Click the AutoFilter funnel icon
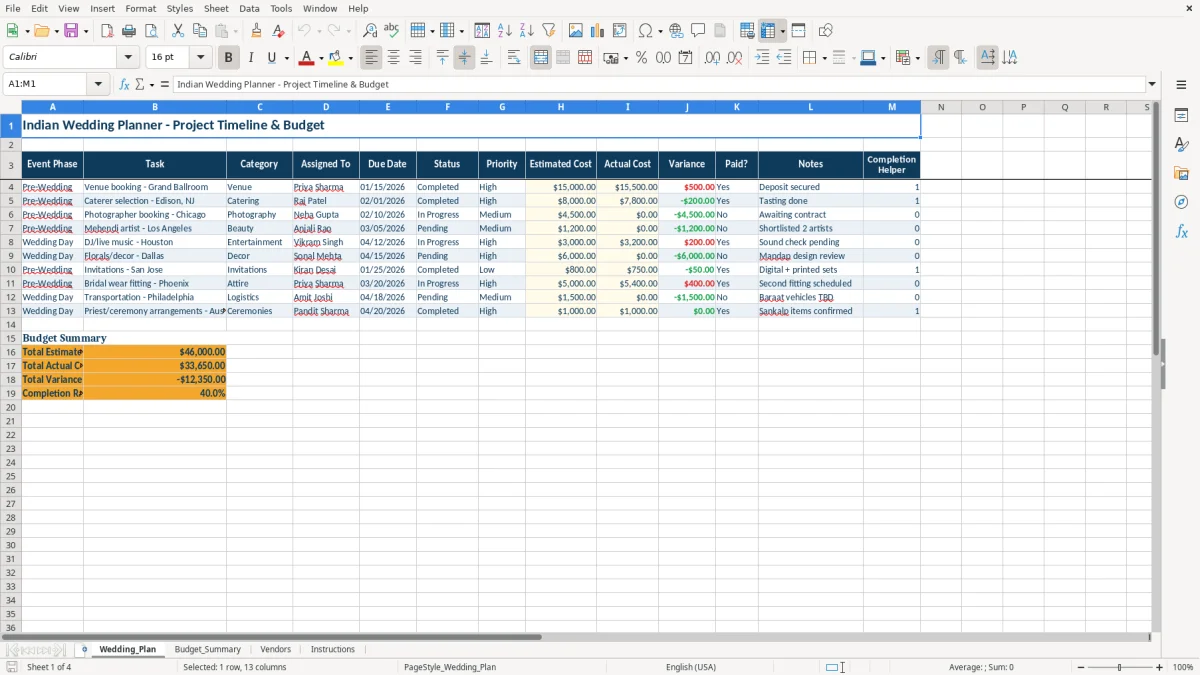This screenshot has width=1200, height=675. pos(548,31)
